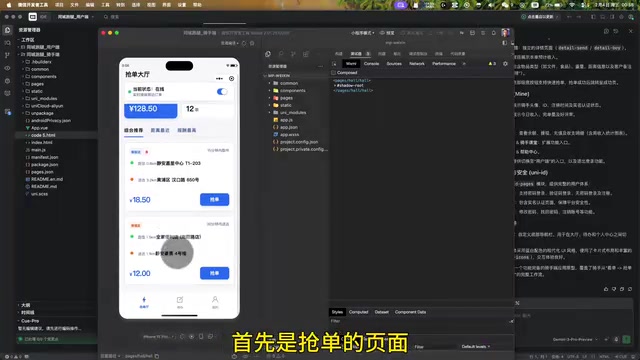Open manifest.json in the file explorer

[44, 158]
